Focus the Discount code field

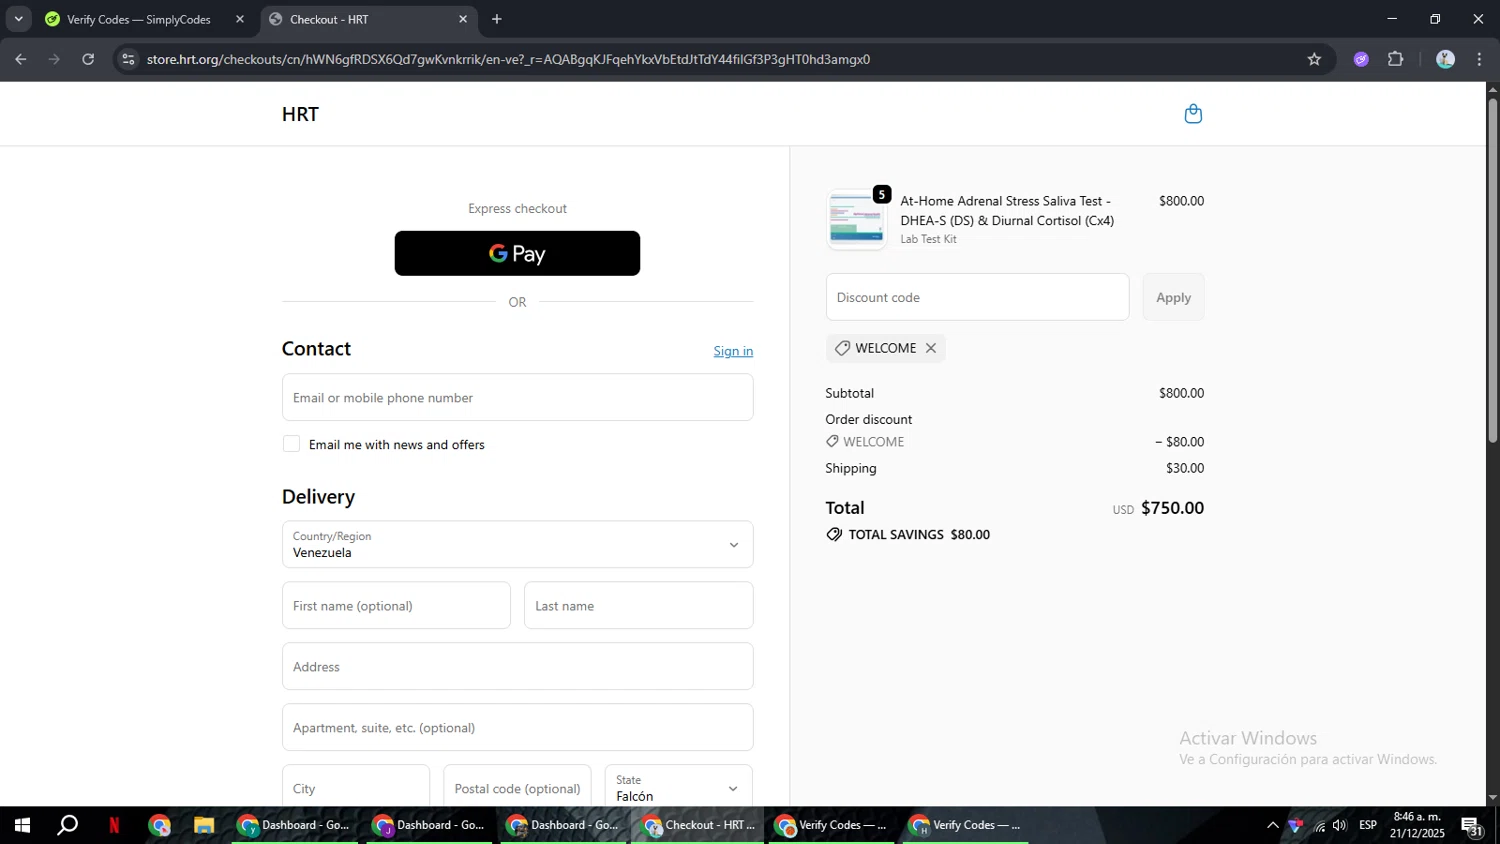(977, 297)
